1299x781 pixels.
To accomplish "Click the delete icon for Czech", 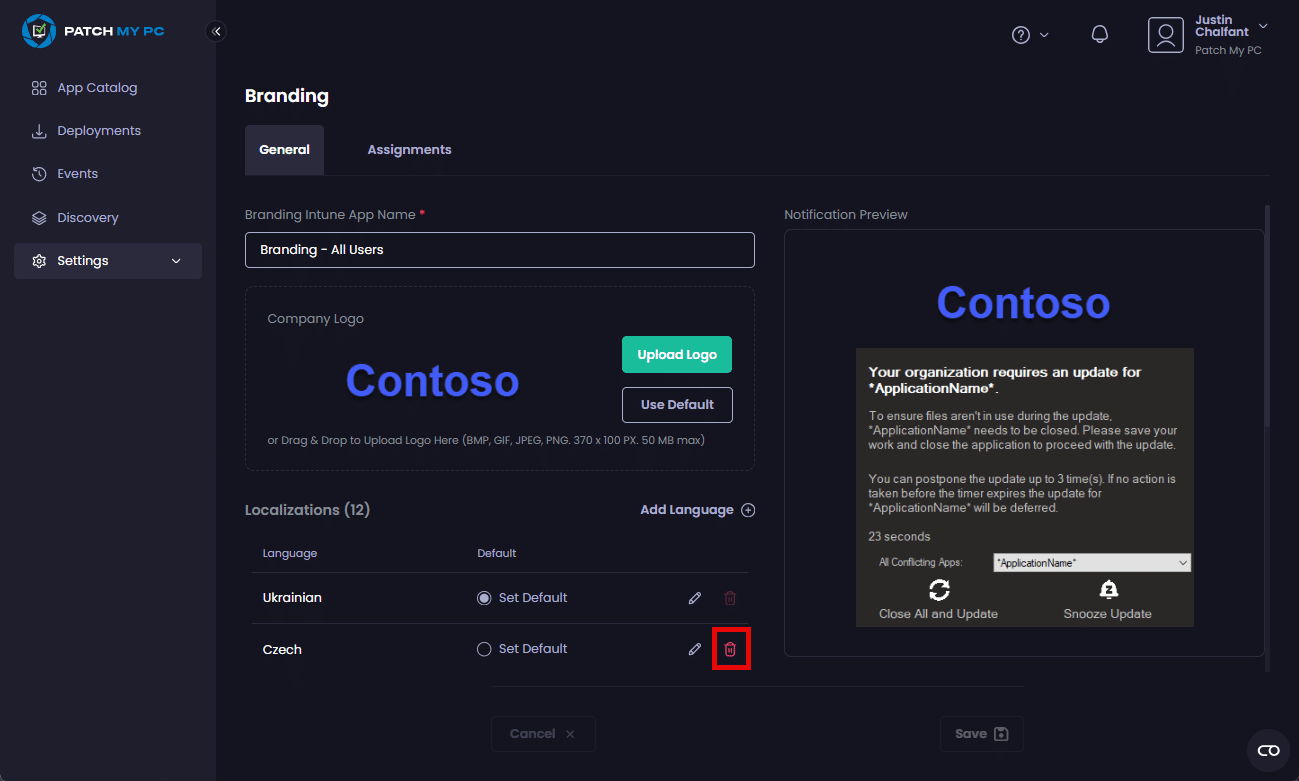I will pos(730,649).
